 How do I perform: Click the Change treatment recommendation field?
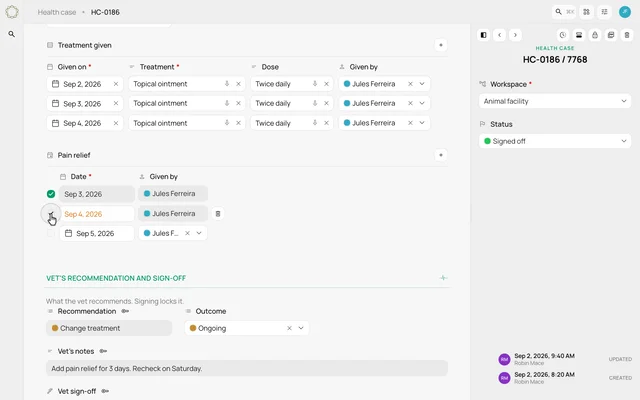[x=109, y=328]
